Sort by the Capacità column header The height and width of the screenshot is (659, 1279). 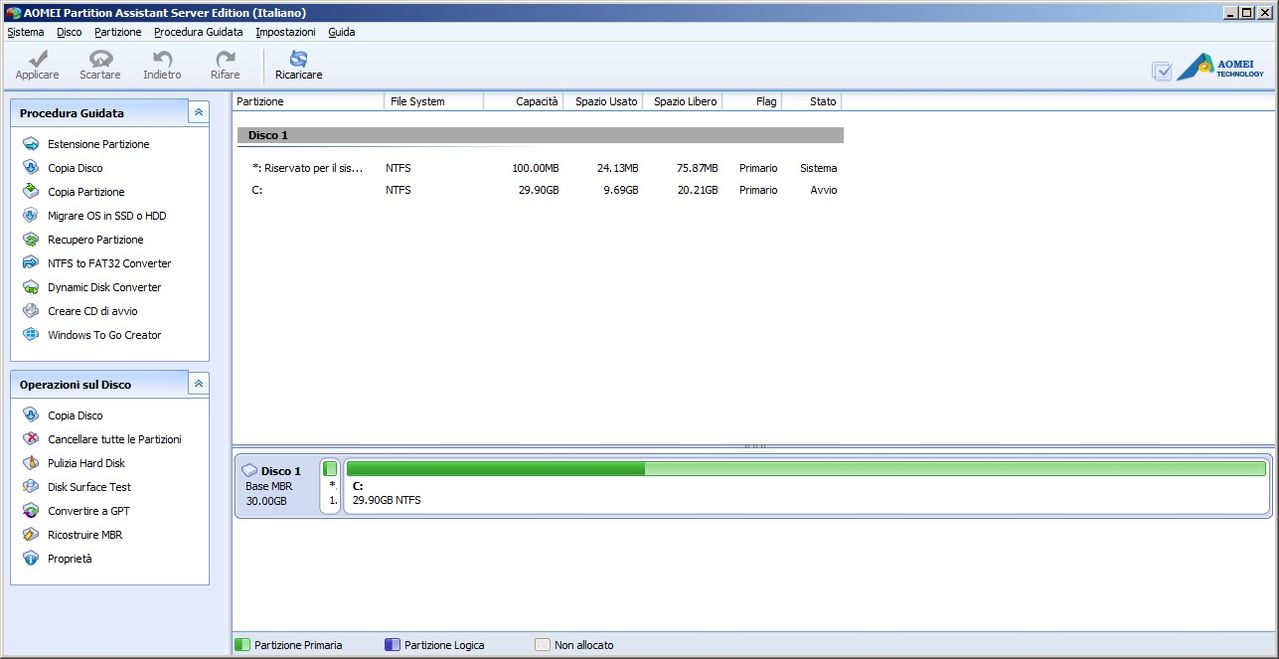(523, 101)
